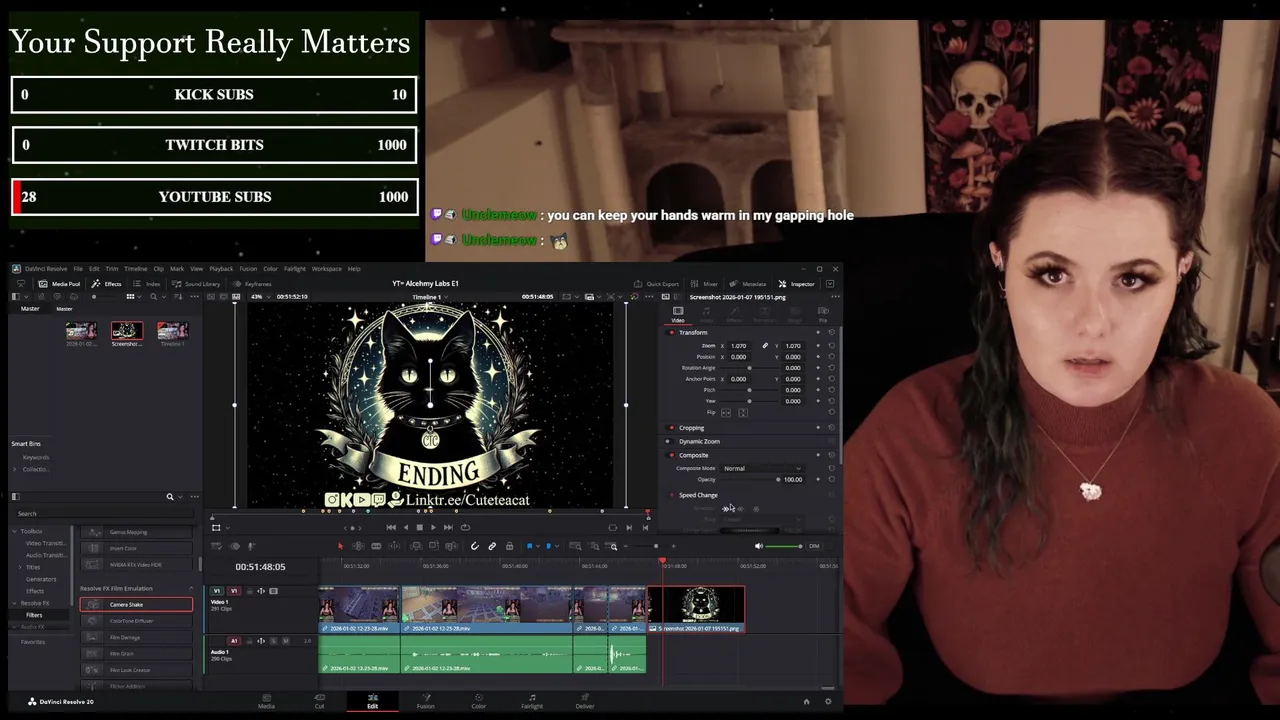Viewport: 1280px width, 720px height.
Task: Click the Quick Export icon
Action: point(636,284)
